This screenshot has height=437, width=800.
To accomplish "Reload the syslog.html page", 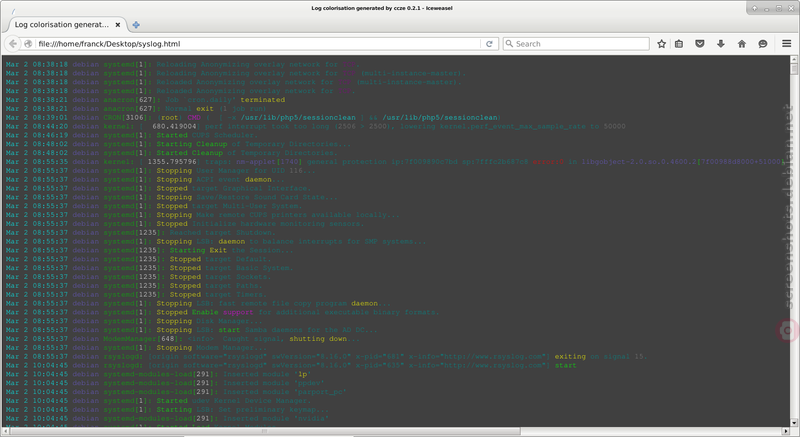I will pos(489,44).
